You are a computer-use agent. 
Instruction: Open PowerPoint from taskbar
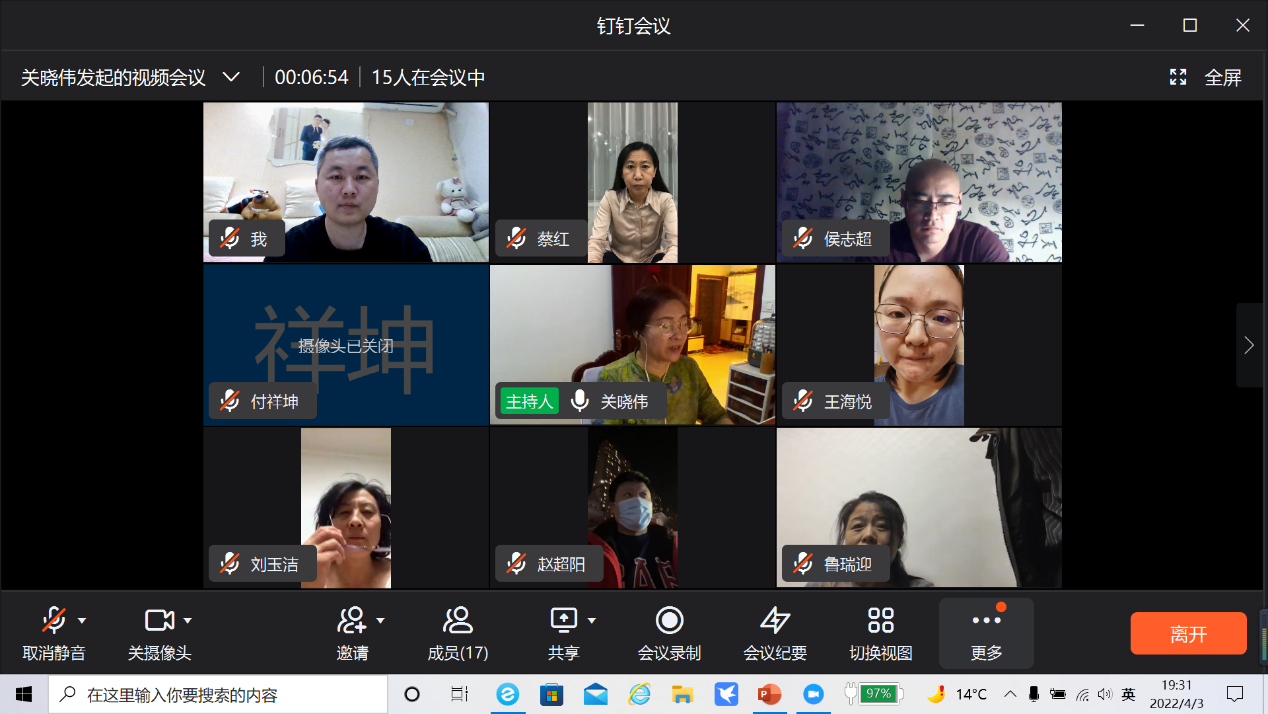pyautogui.click(x=770, y=694)
